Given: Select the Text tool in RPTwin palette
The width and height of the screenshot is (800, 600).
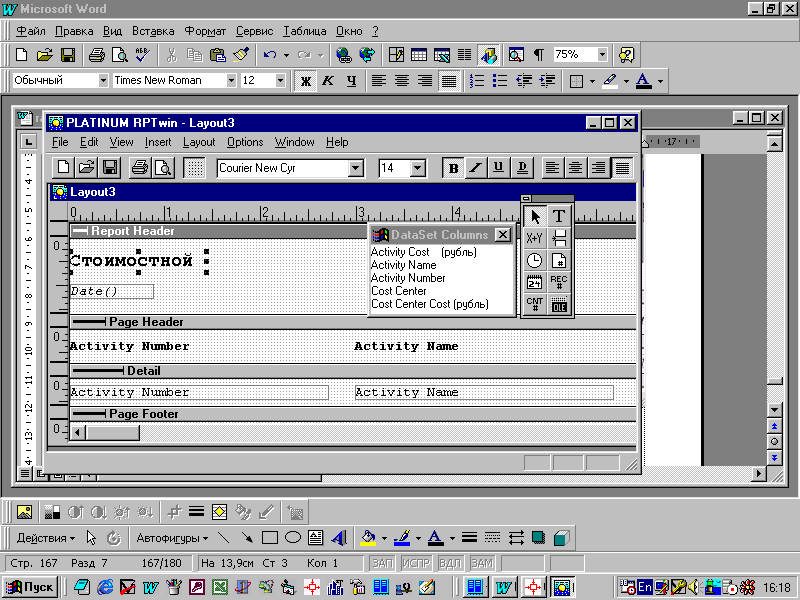Looking at the screenshot, I should pyautogui.click(x=559, y=217).
